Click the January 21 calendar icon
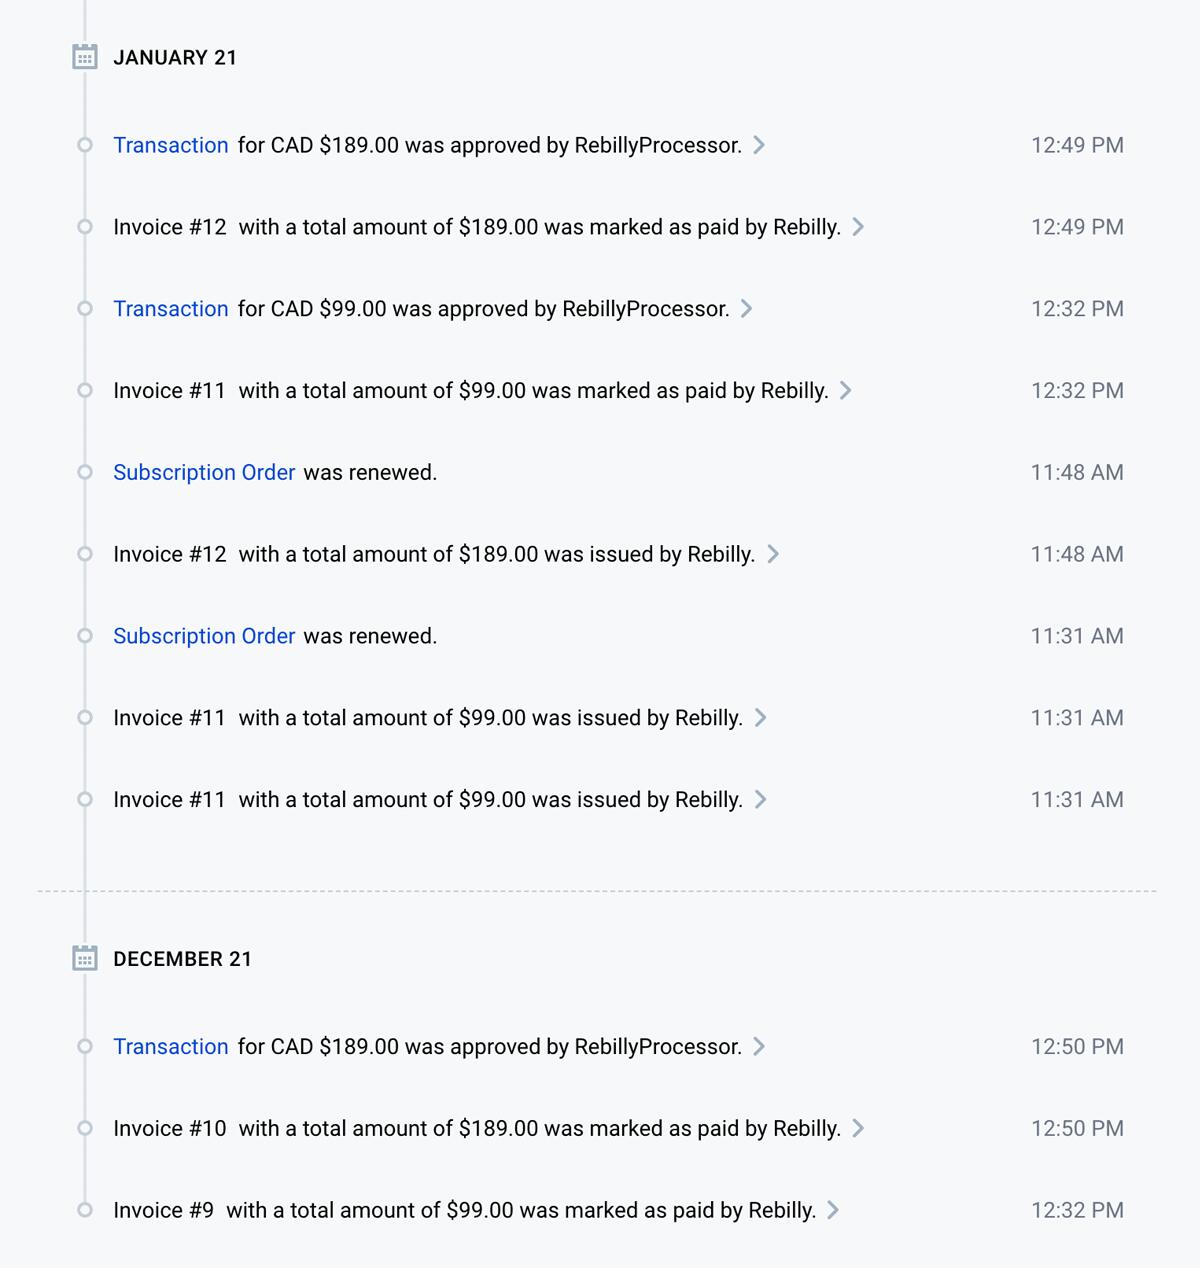 (85, 57)
